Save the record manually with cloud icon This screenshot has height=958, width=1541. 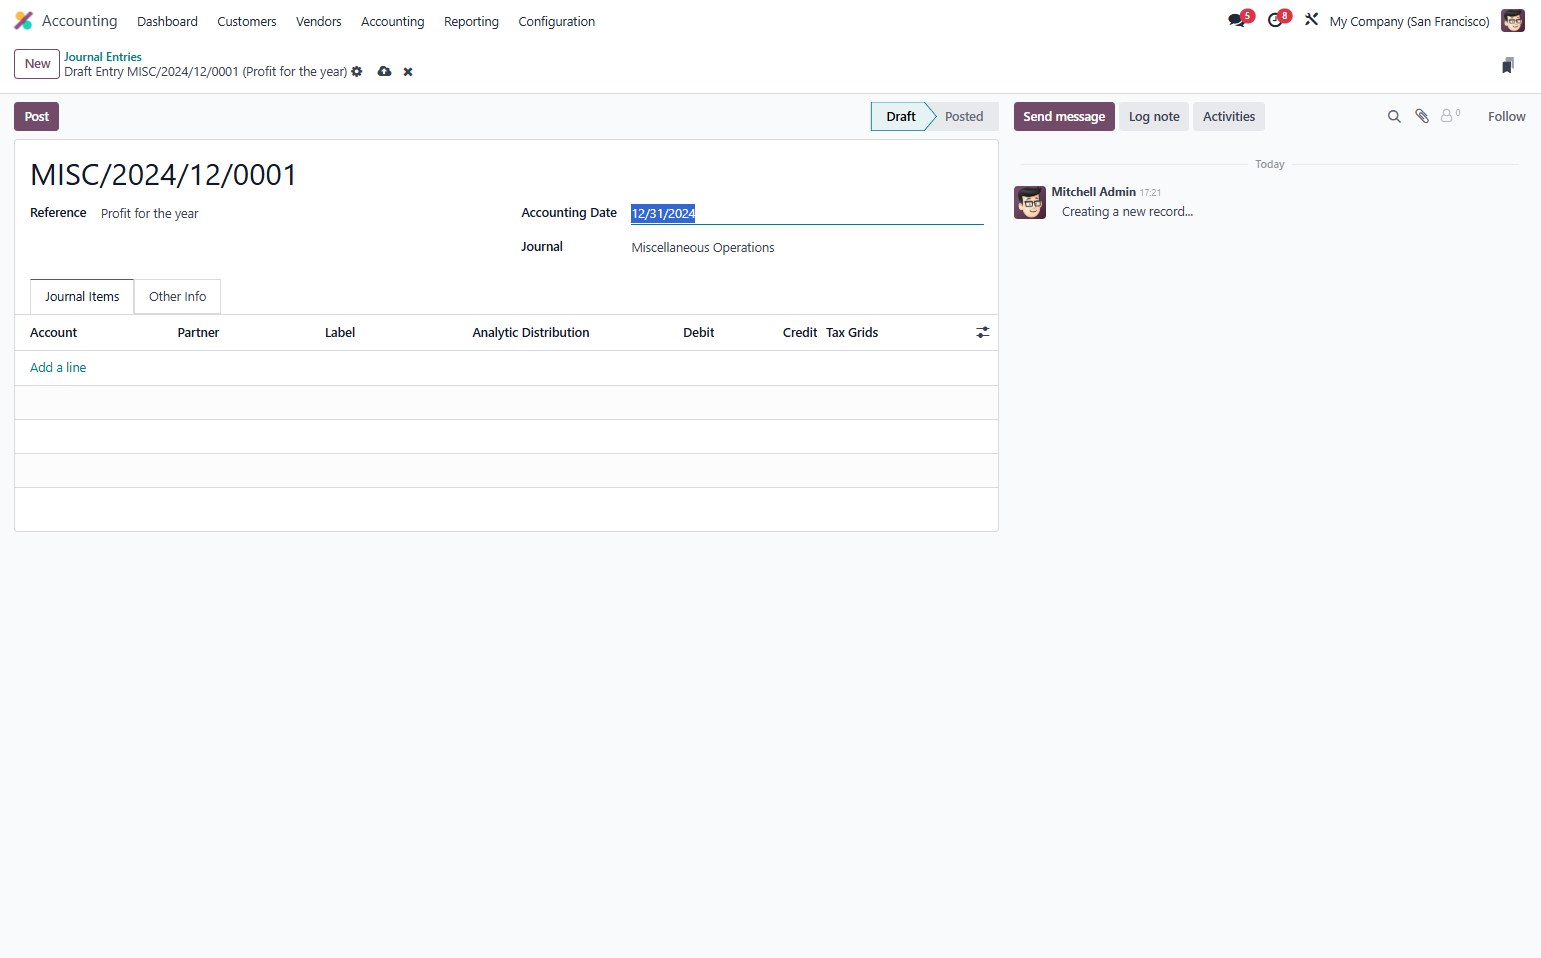coord(384,72)
